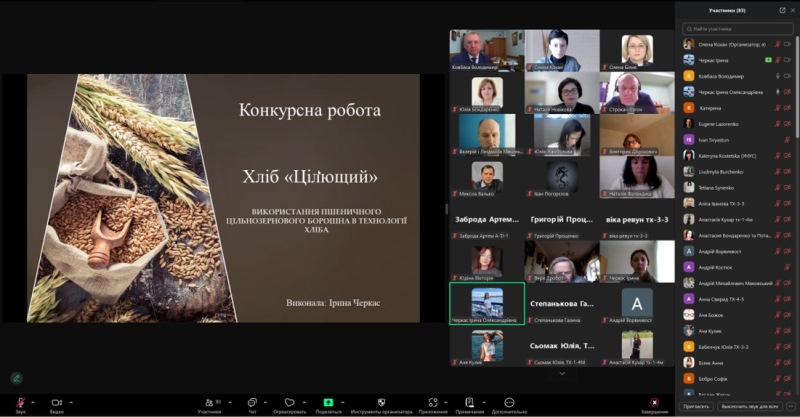Toggle mute for Ivan Svyastun
The width and height of the screenshot is (800, 417).
[x=787, y=140]
